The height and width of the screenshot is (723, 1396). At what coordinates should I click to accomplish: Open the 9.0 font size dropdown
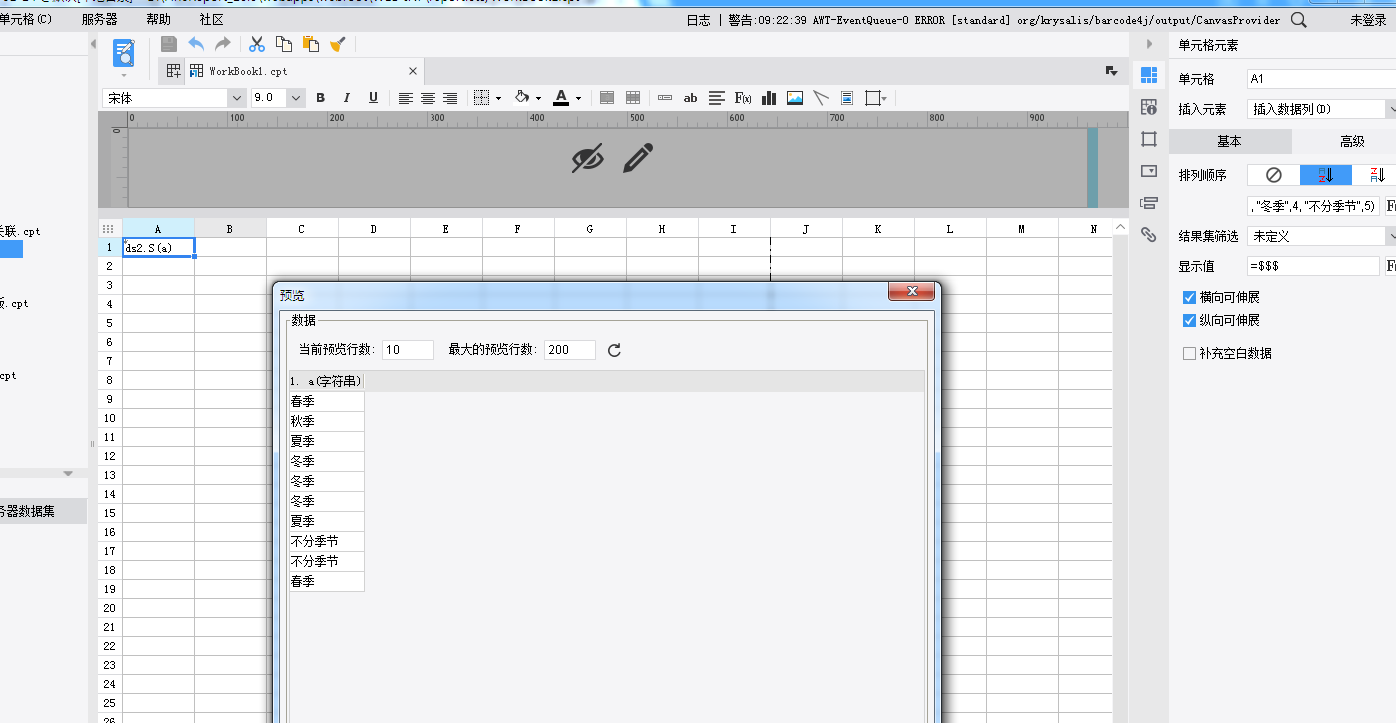click(x=296, y=98)
